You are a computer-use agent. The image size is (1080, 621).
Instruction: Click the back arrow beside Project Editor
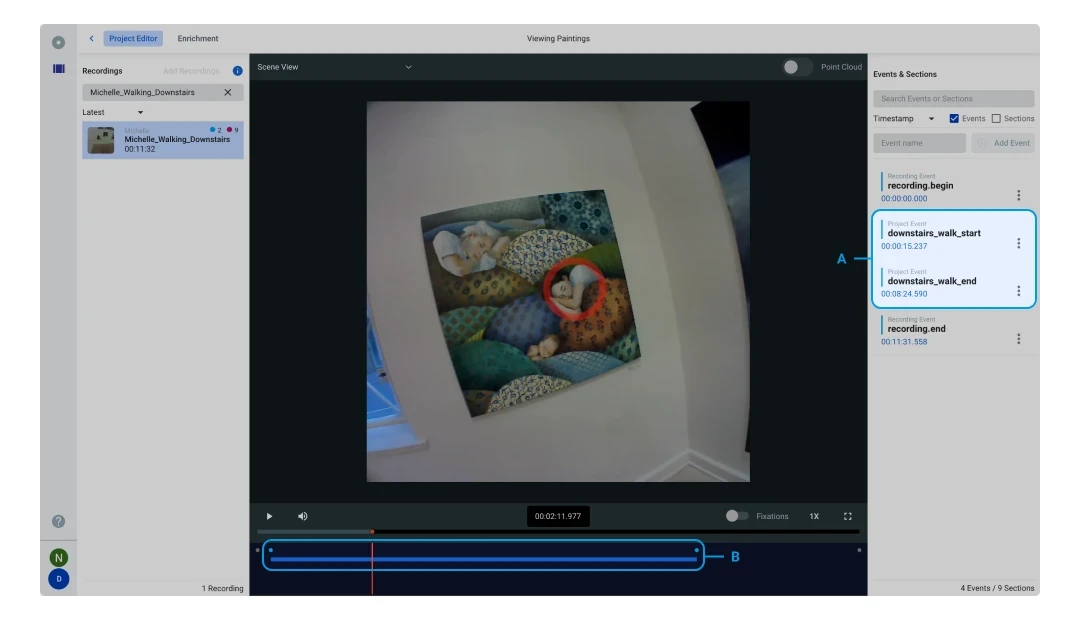pos(92,39)
